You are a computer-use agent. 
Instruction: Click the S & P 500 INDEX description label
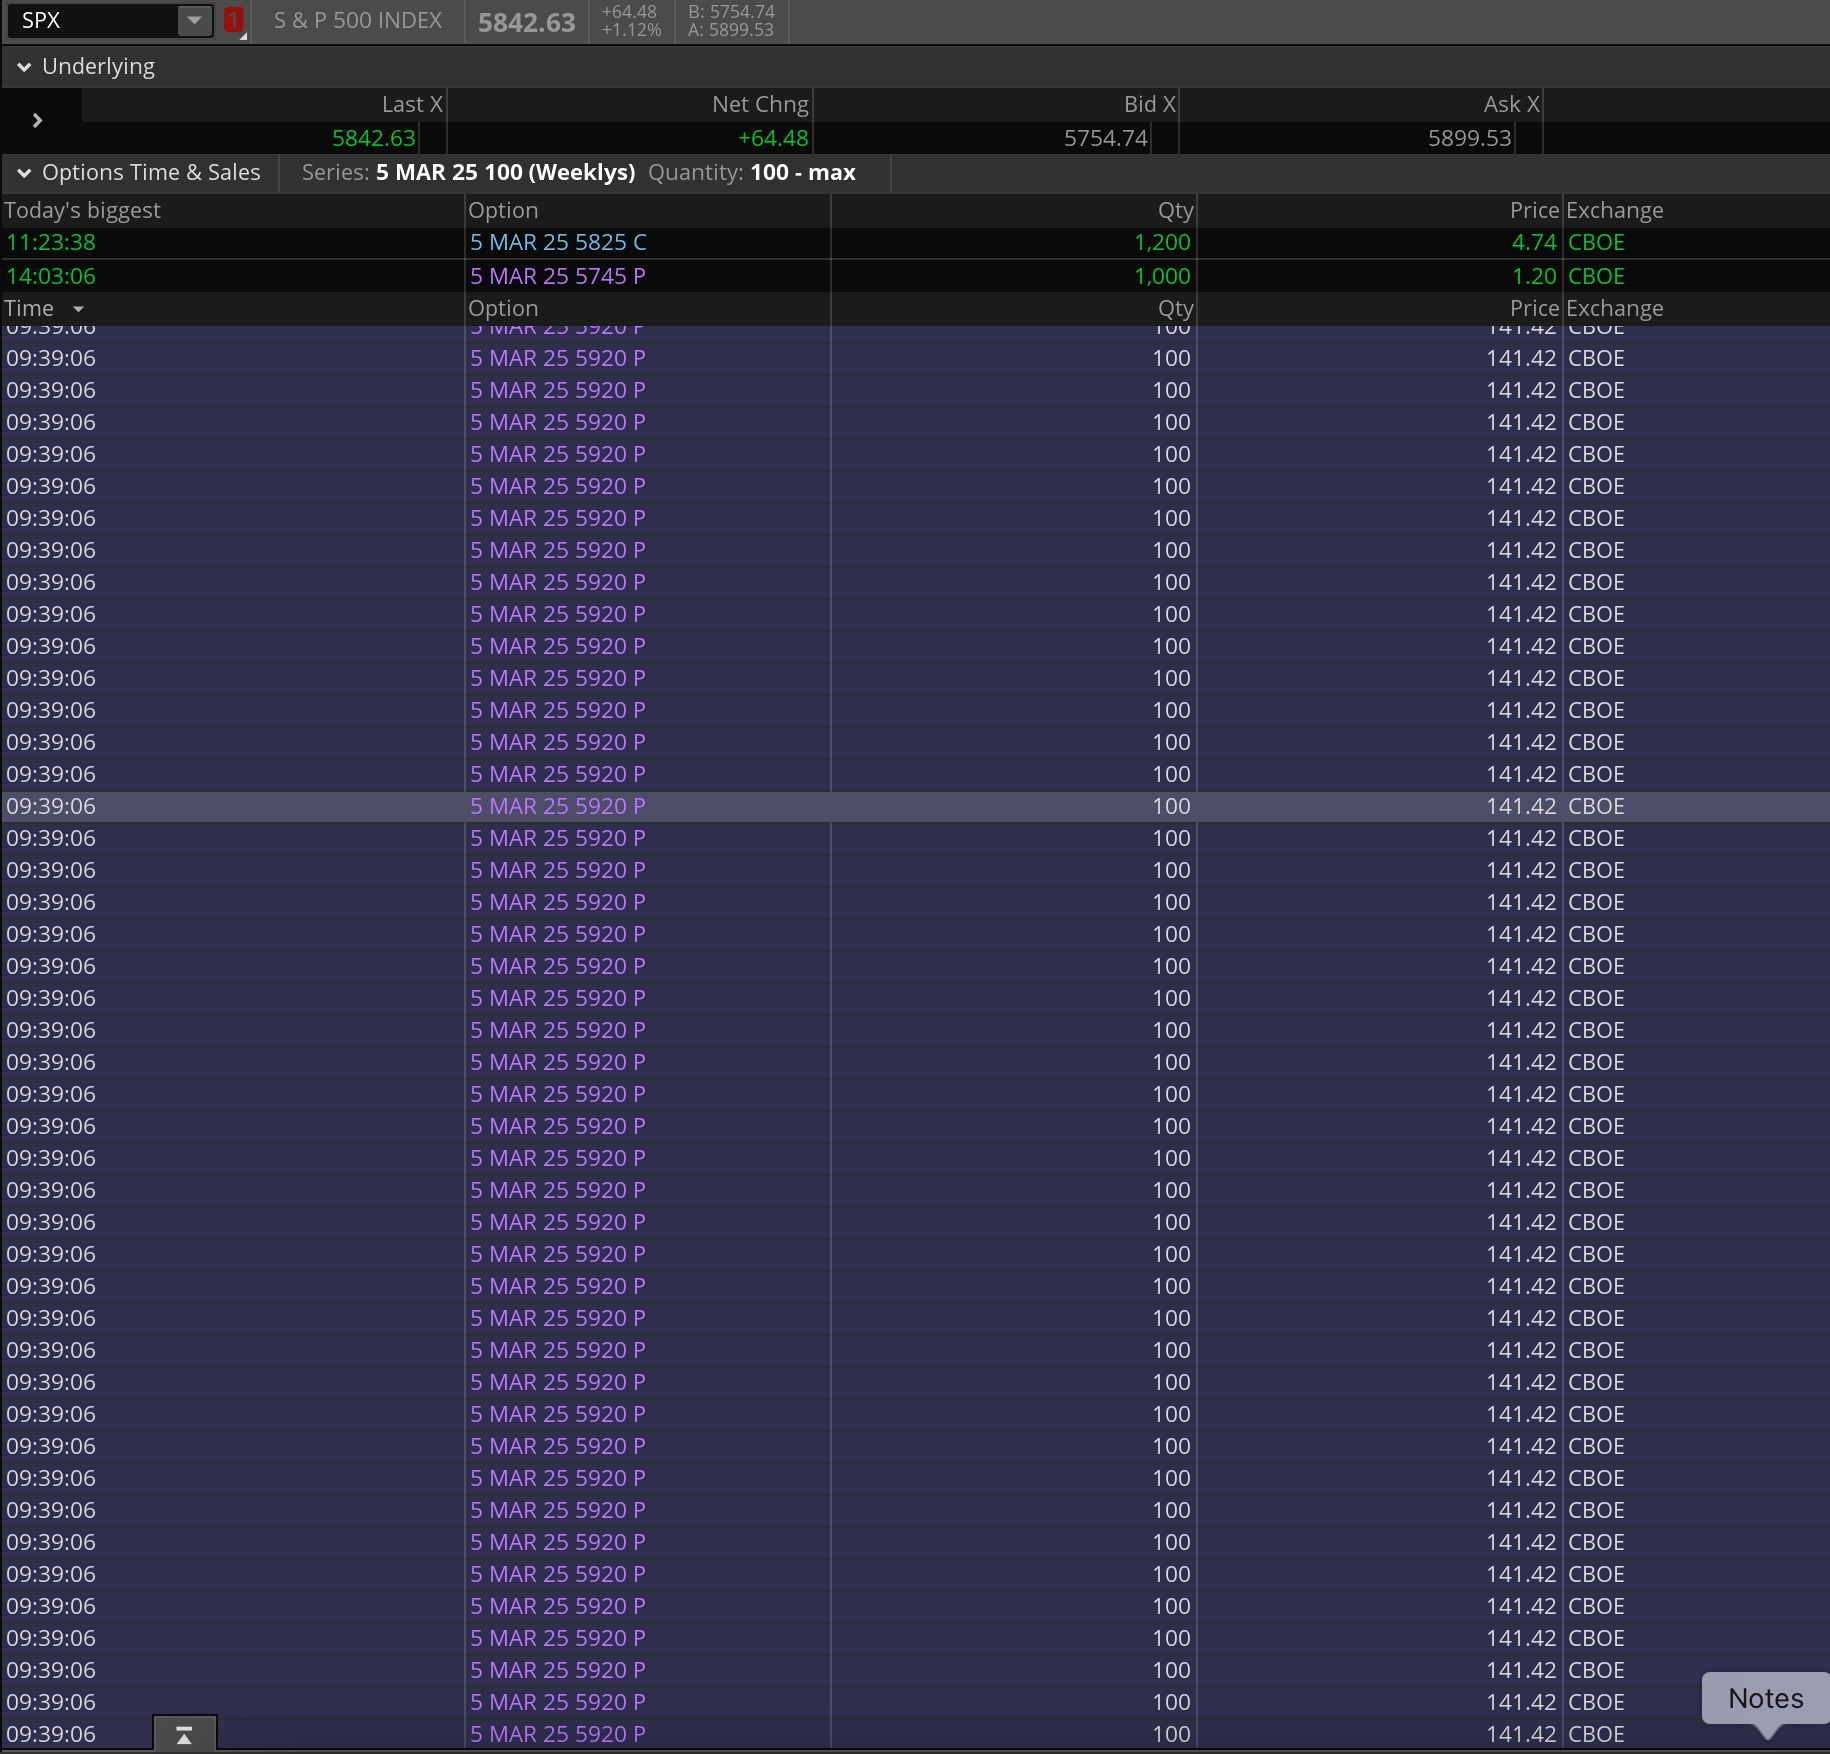pyautogui.click(x=358, y=20)
